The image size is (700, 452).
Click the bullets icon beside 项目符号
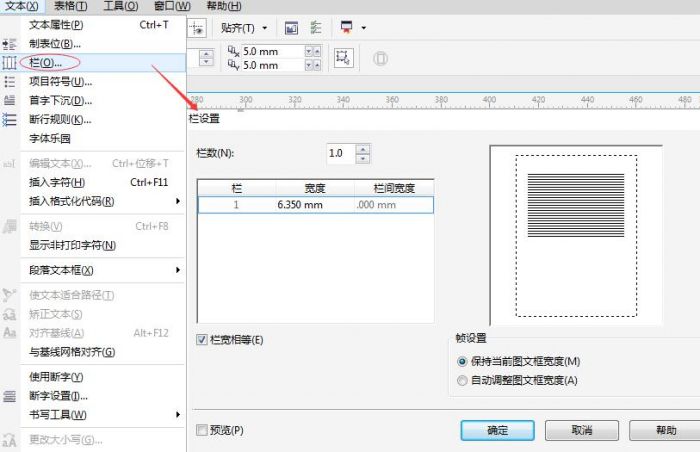[9, 82]
